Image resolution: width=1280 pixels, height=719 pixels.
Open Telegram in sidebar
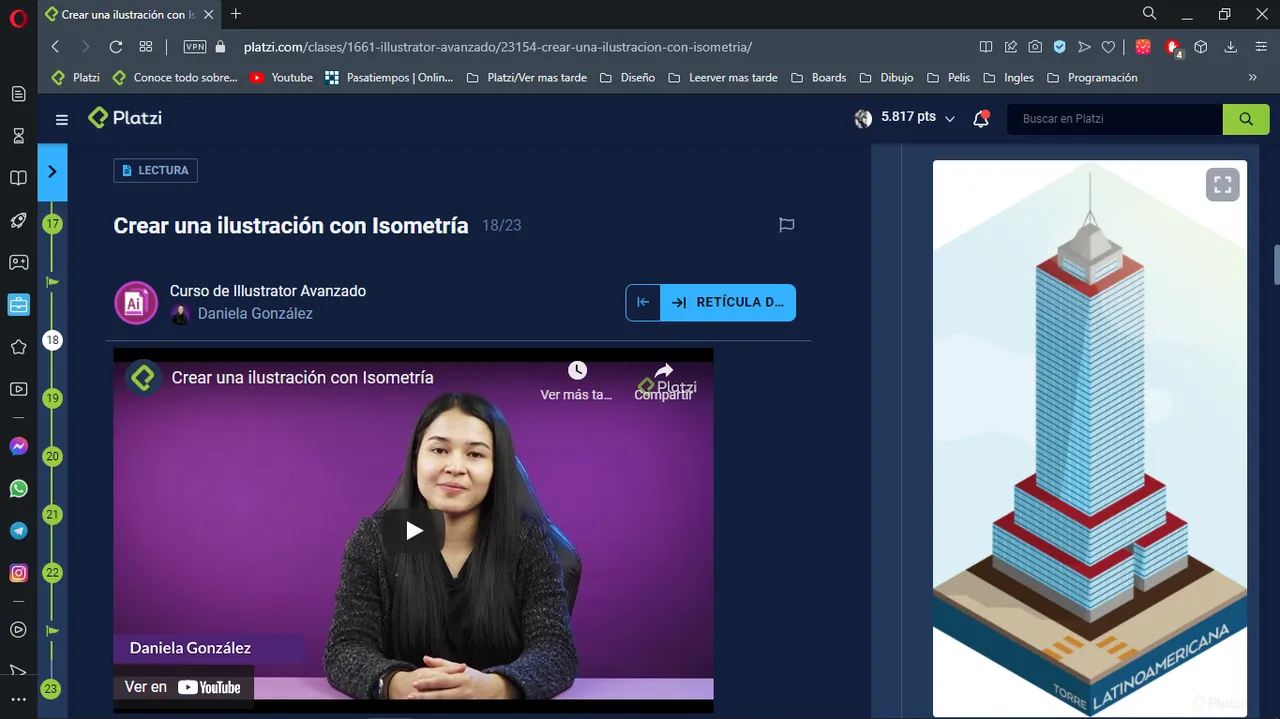(18, 531)
